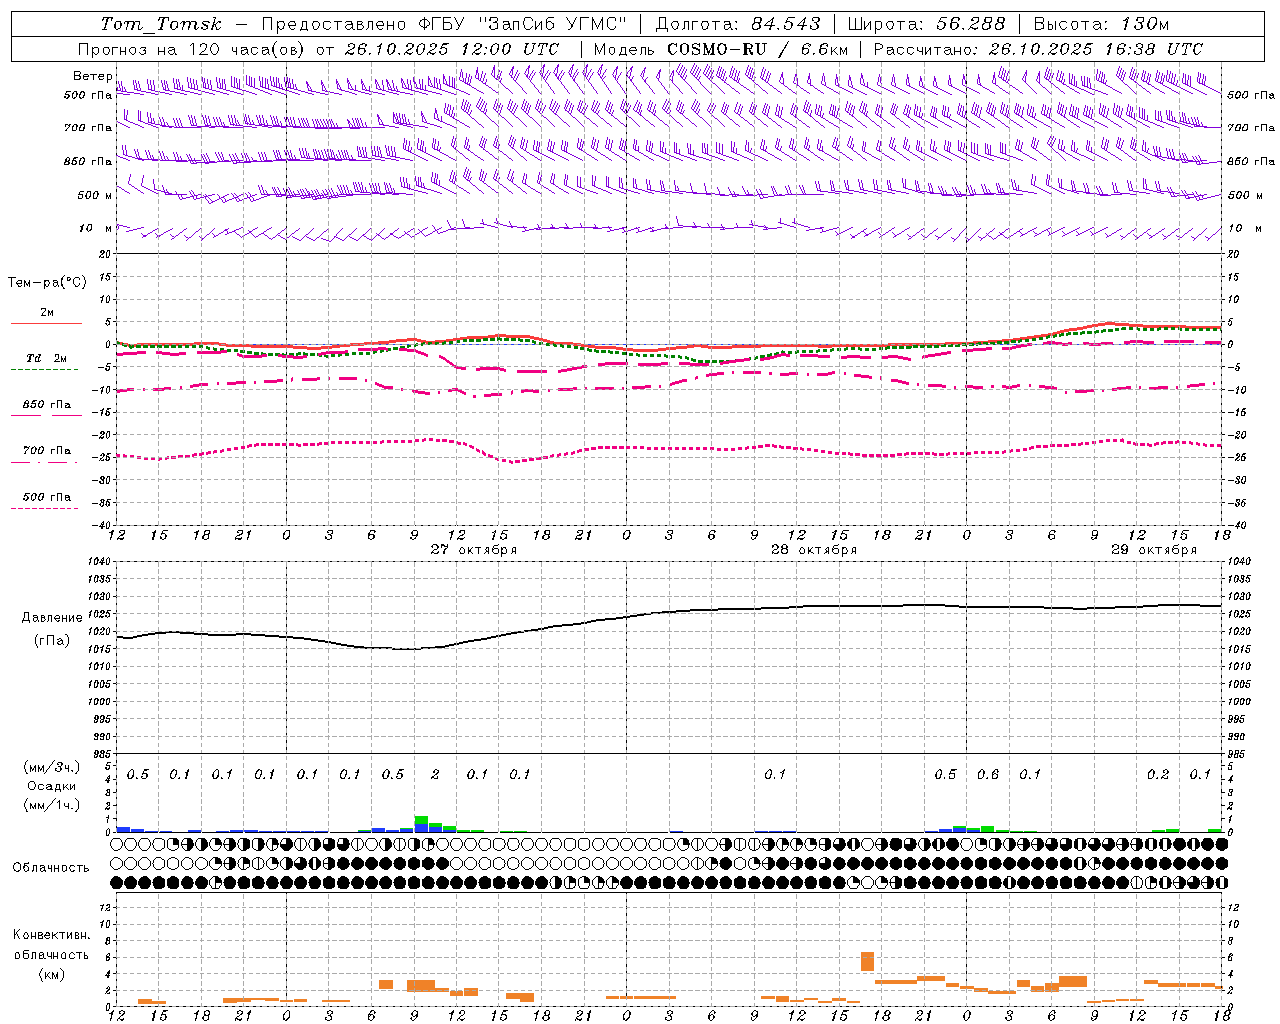Click the precipitation value '0.6'
The height and width of the screenshot is (1024, 1280).
pos(988,774)
